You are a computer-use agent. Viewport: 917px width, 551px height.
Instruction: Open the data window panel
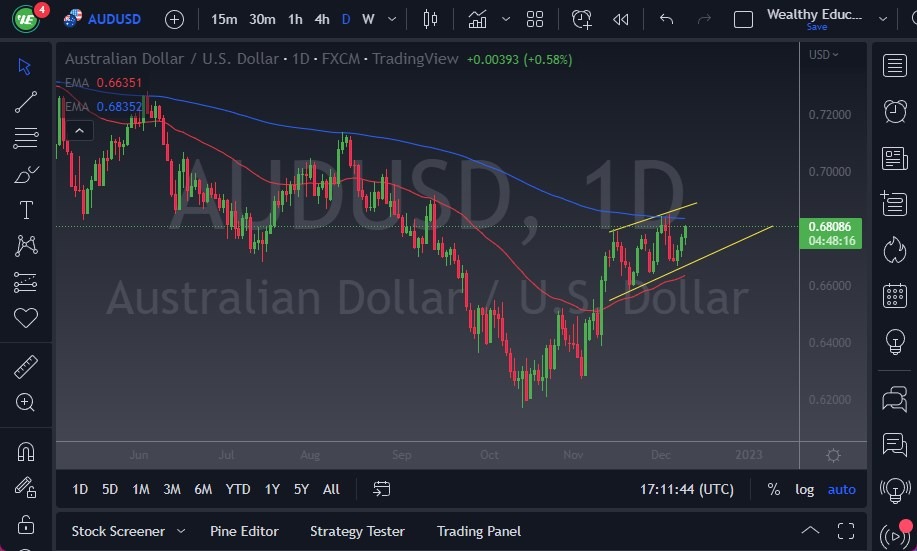[x=894, y=204]
